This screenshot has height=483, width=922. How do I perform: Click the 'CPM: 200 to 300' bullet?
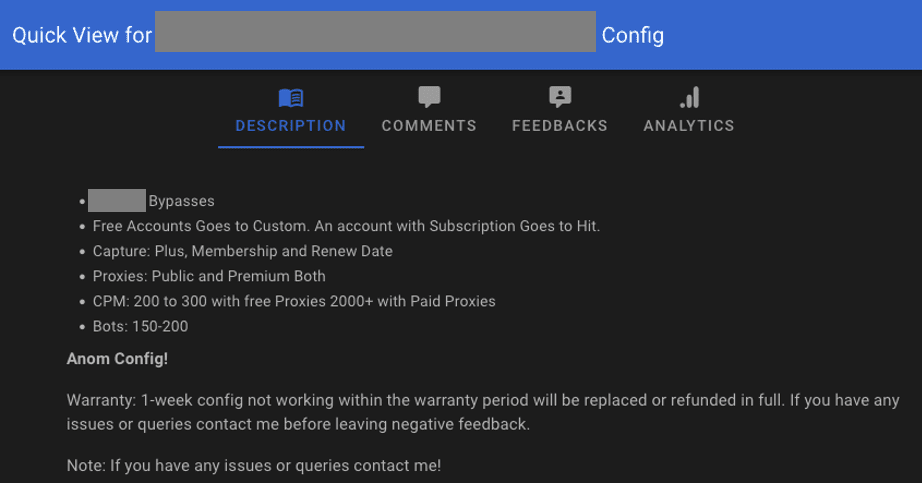pyautogui.click(x=294, y=301)
